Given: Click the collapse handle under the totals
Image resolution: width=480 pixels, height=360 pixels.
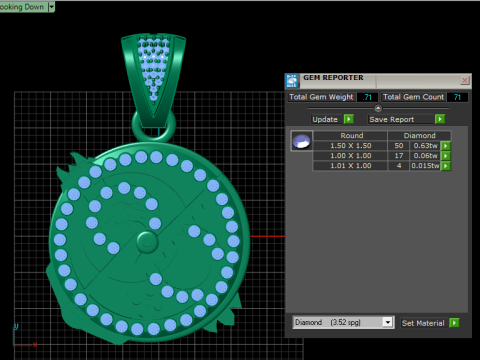Looking at the screenshot, I should 378,108.
